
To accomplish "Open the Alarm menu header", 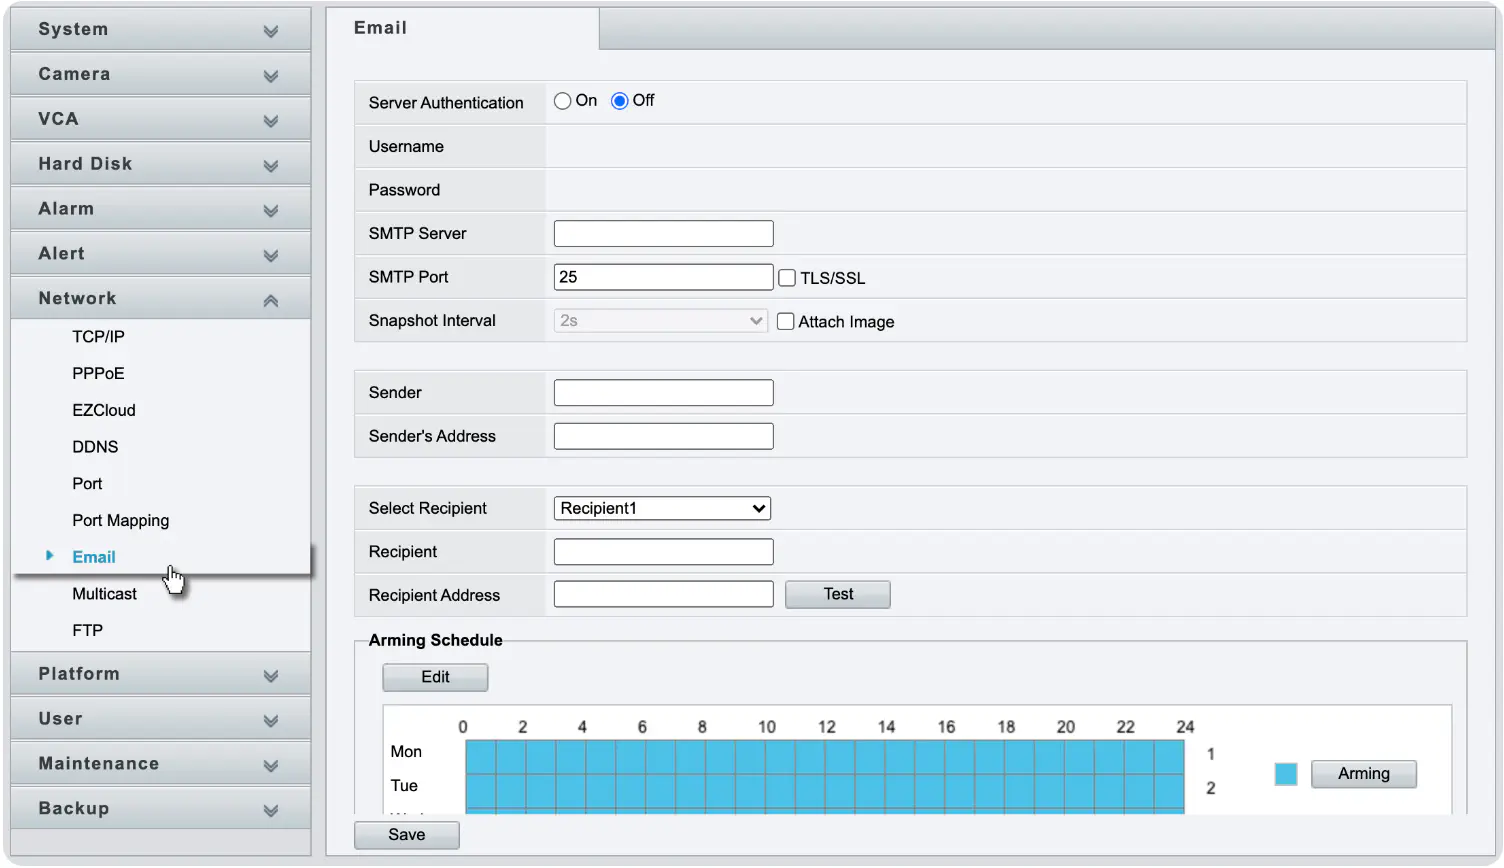I will (160, 209).
